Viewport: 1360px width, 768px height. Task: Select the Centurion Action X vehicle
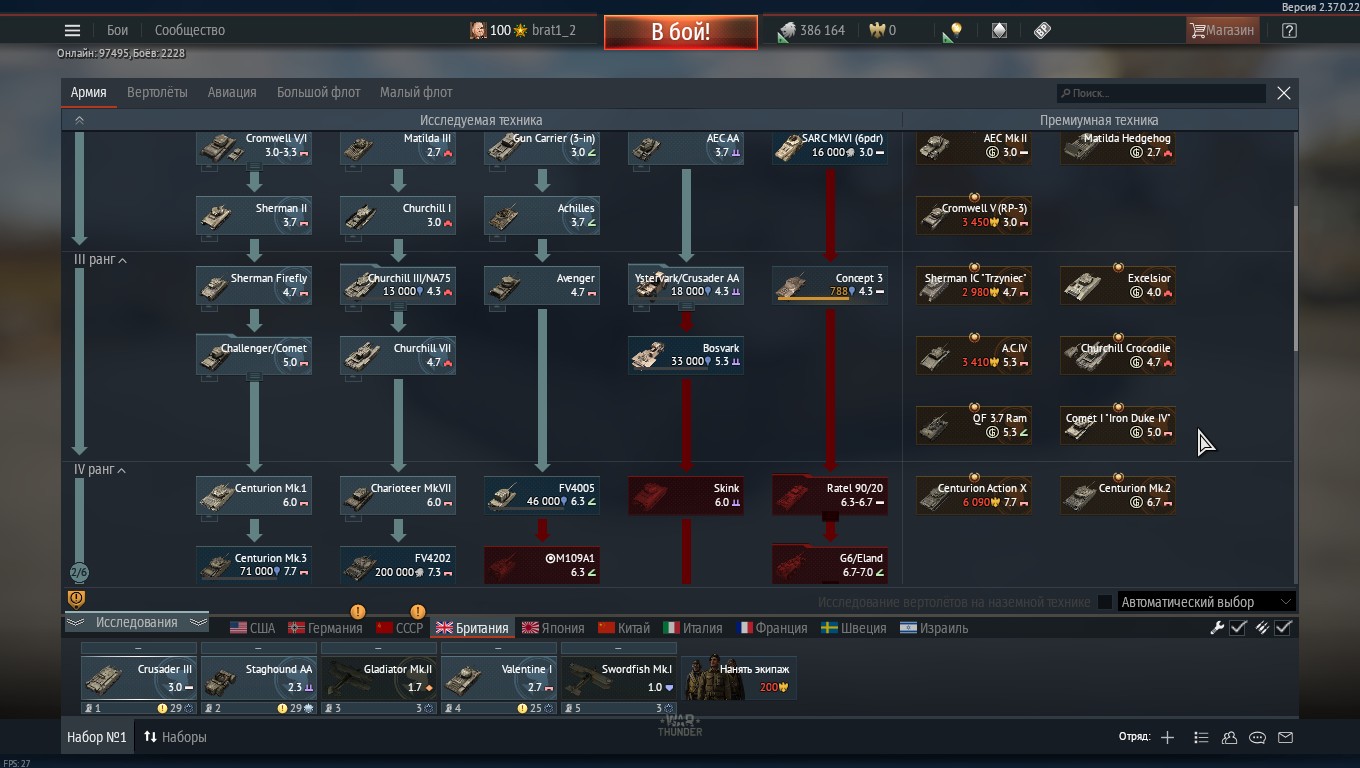click(x=974, y=495)
